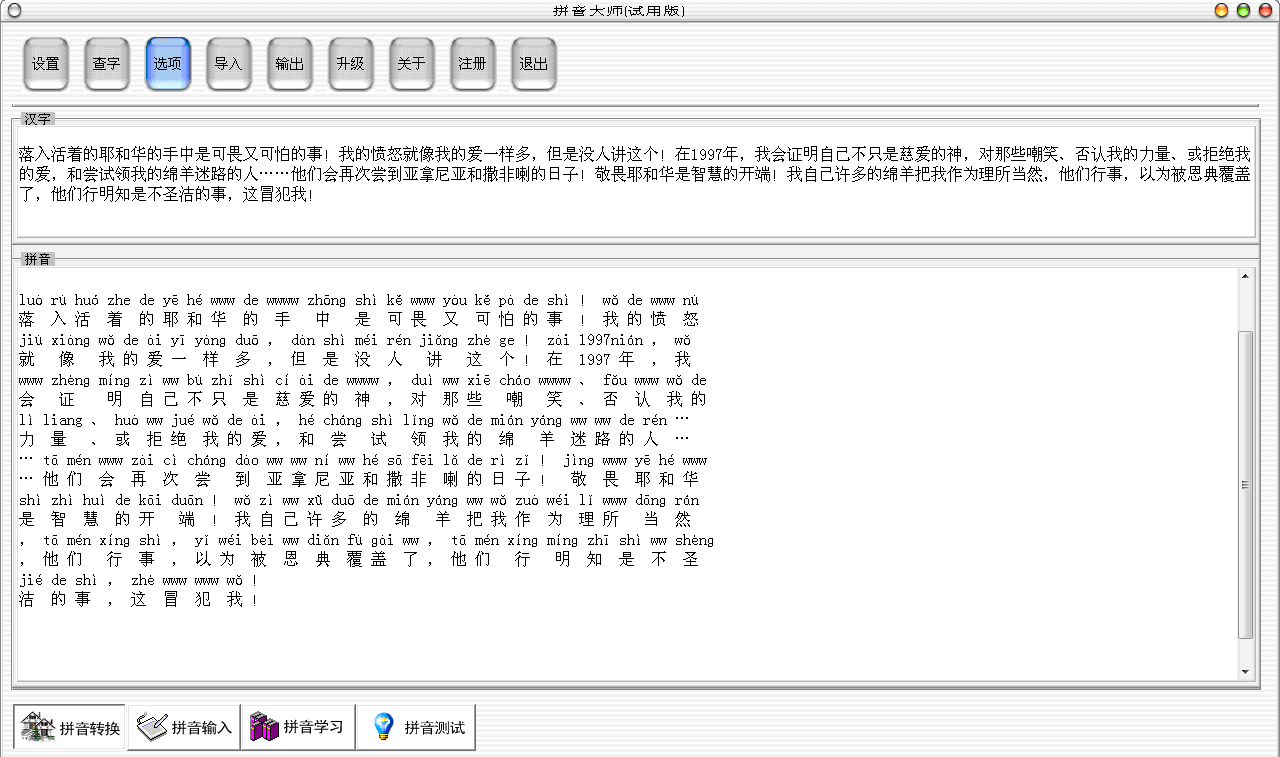This screenshot has width=1280, height=757.
Task: Click the pinyin pane scroll-down arrow
Action: coord(1245,672)
